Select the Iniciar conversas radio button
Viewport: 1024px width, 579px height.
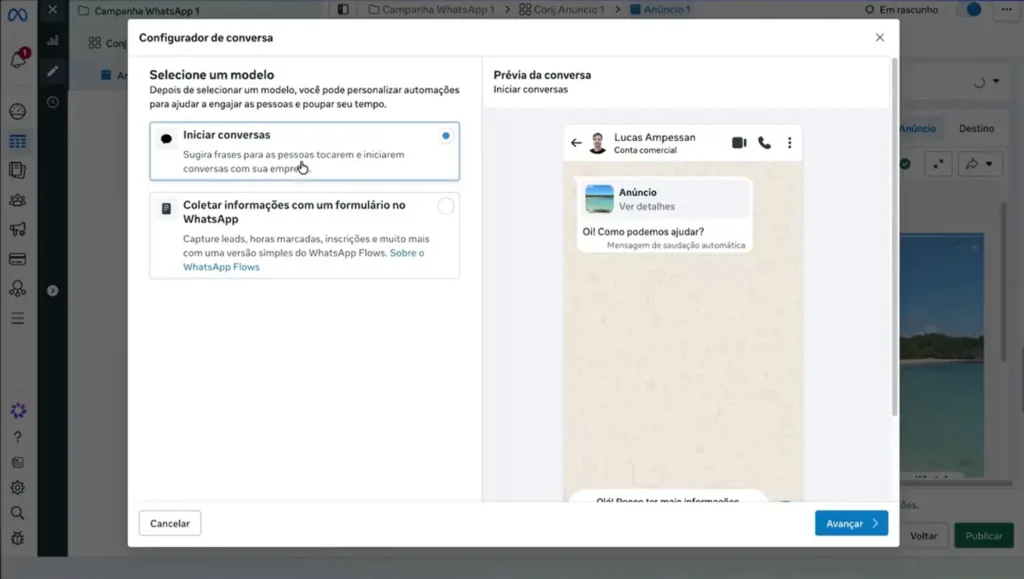[445, 136]
